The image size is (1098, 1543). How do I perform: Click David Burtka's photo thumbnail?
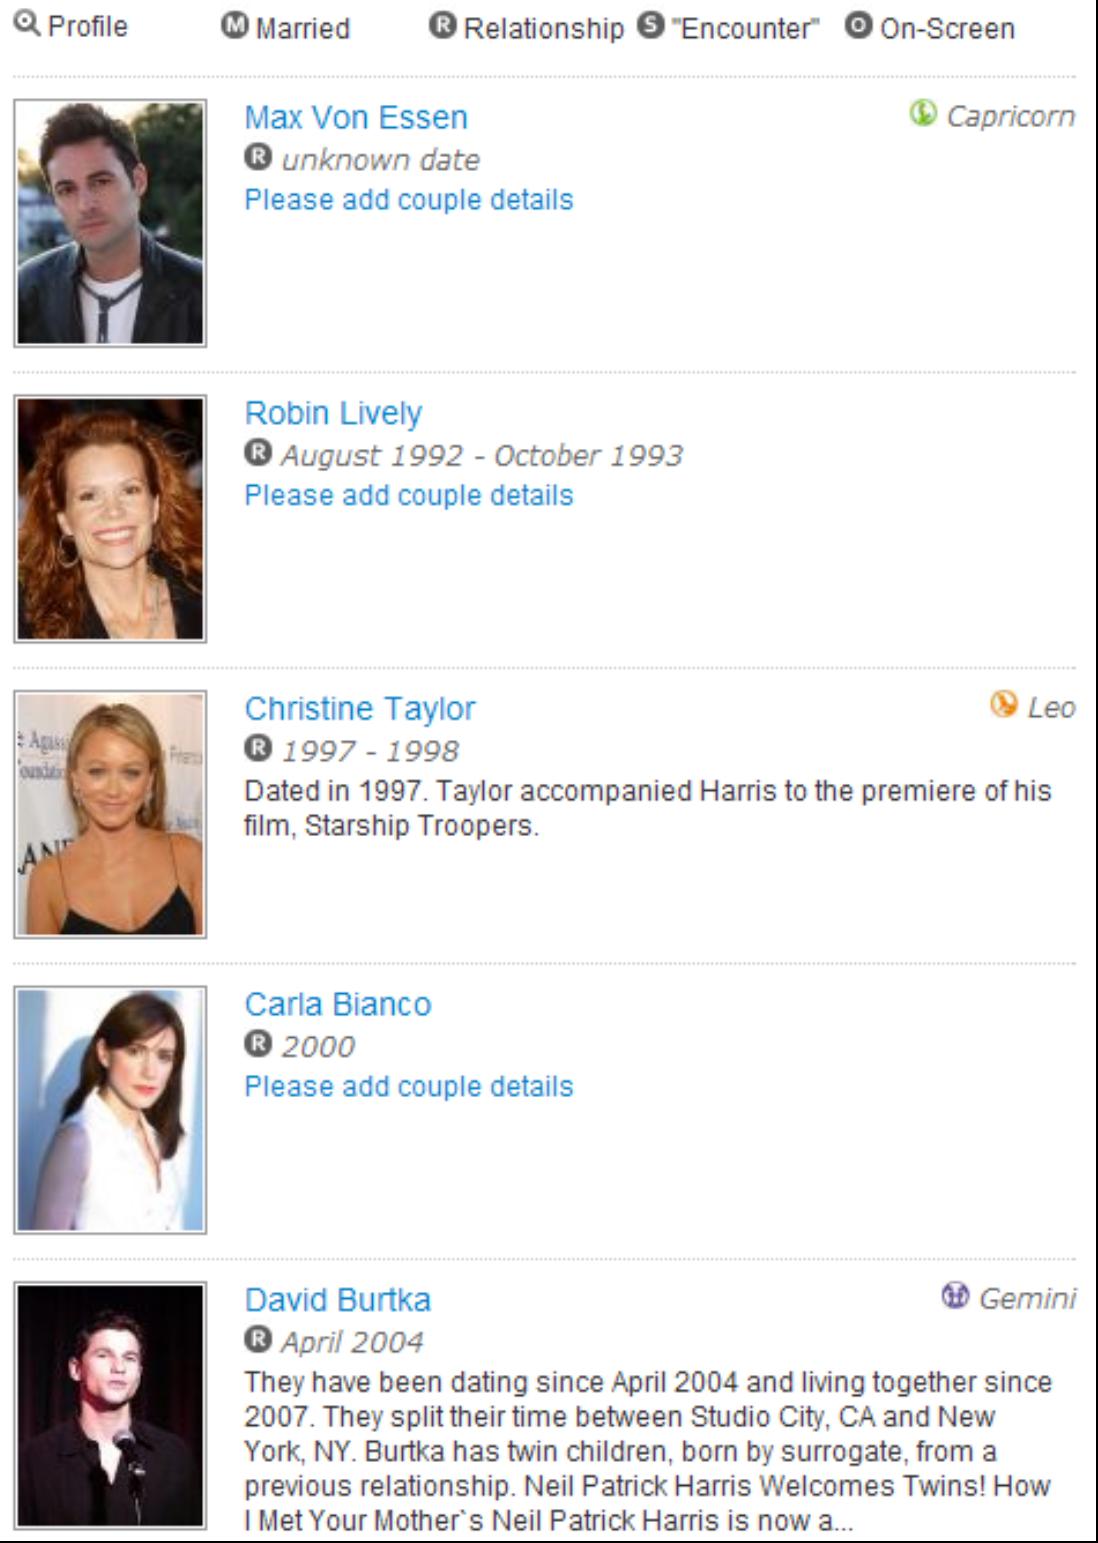click(x=110, y=1405)
